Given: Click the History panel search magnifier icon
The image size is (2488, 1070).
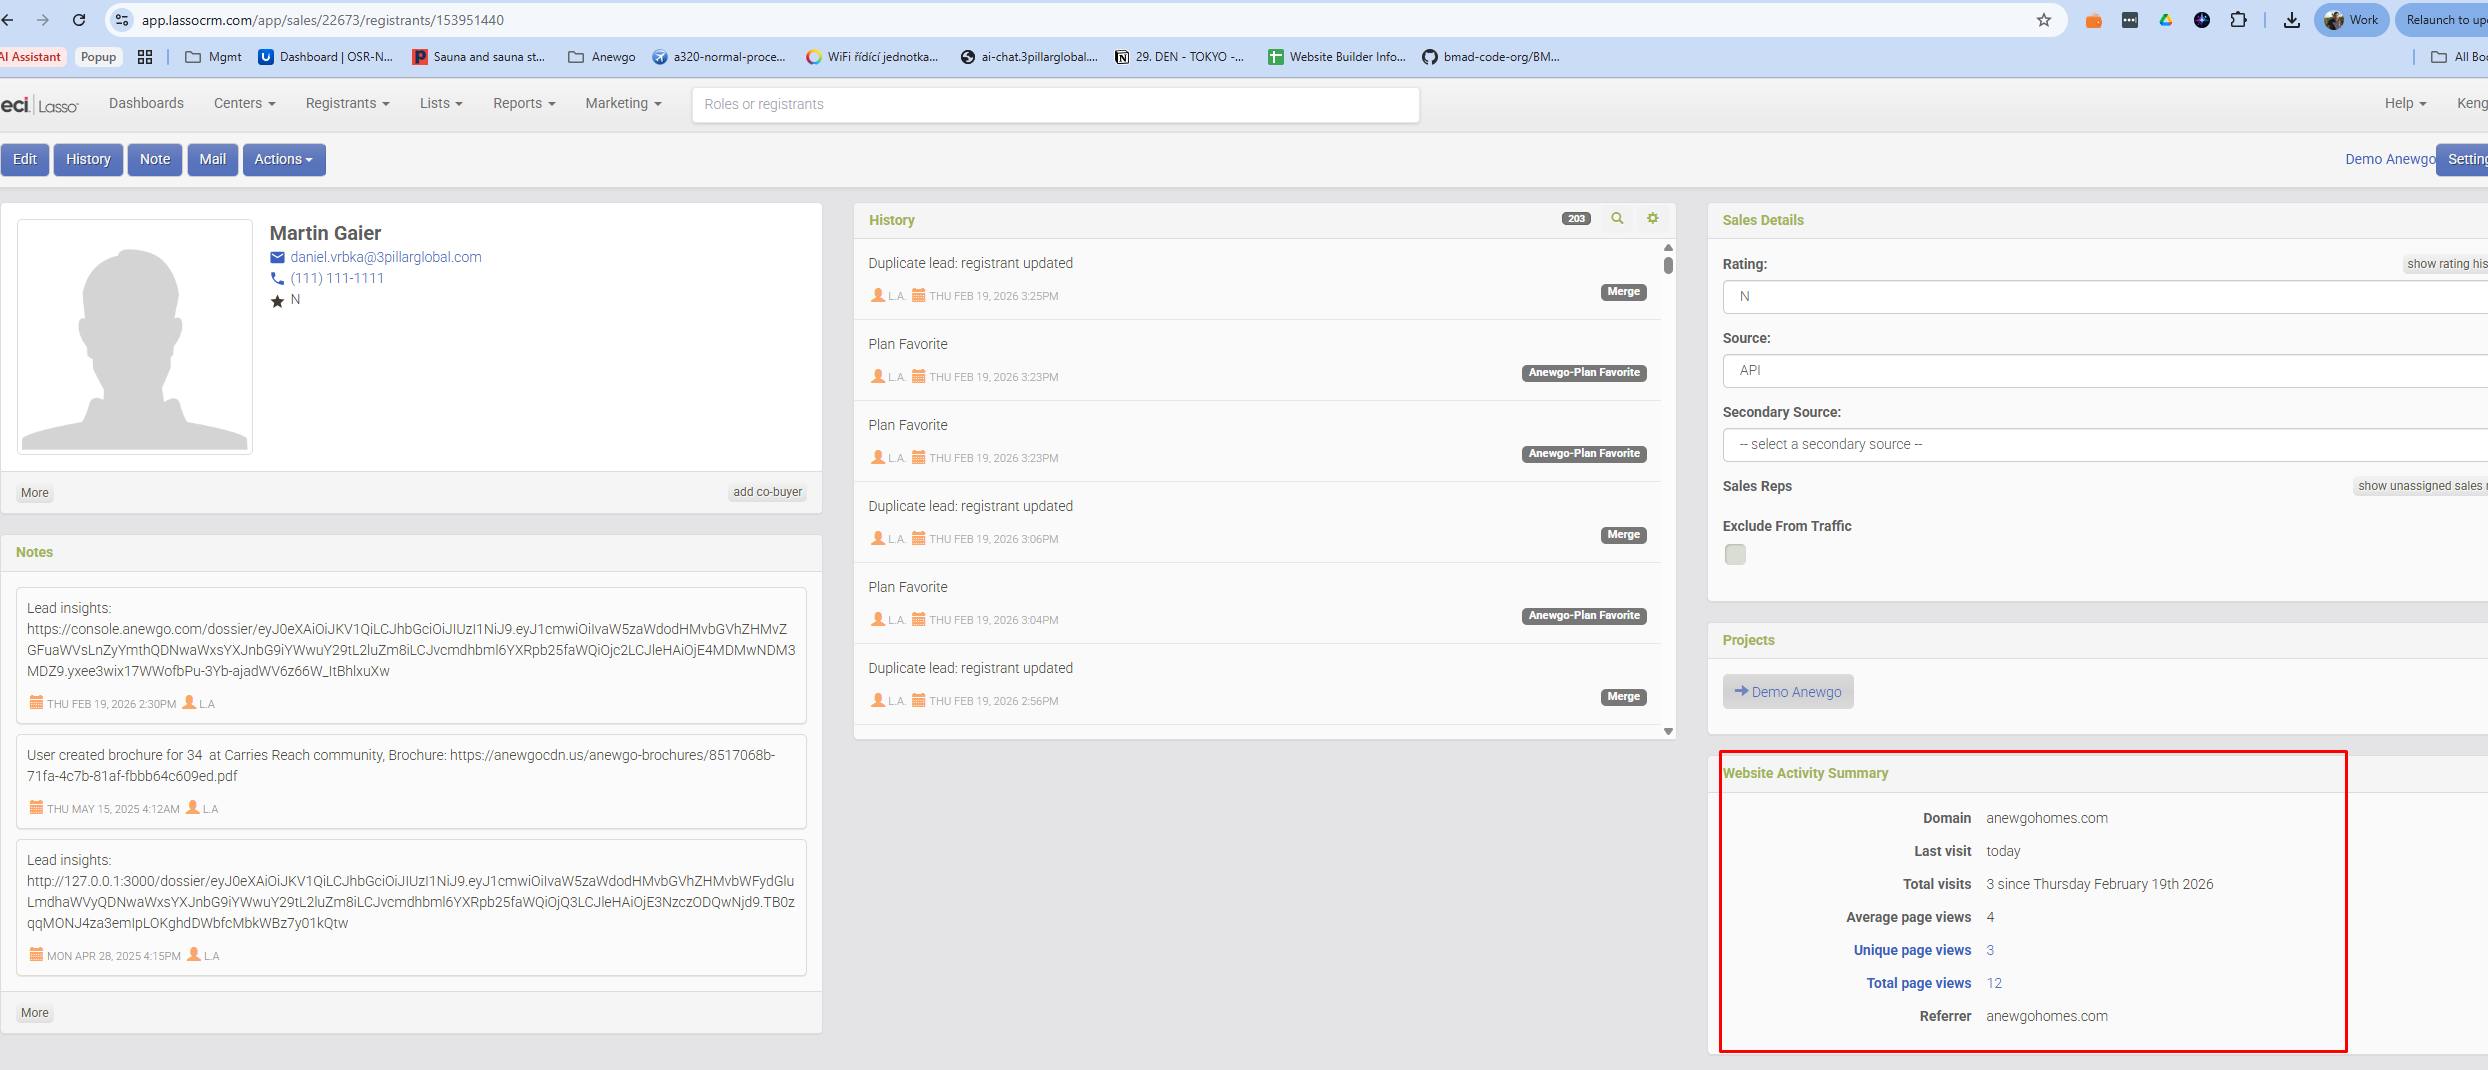Looking at the screenshot, I should coord(1617,219).
